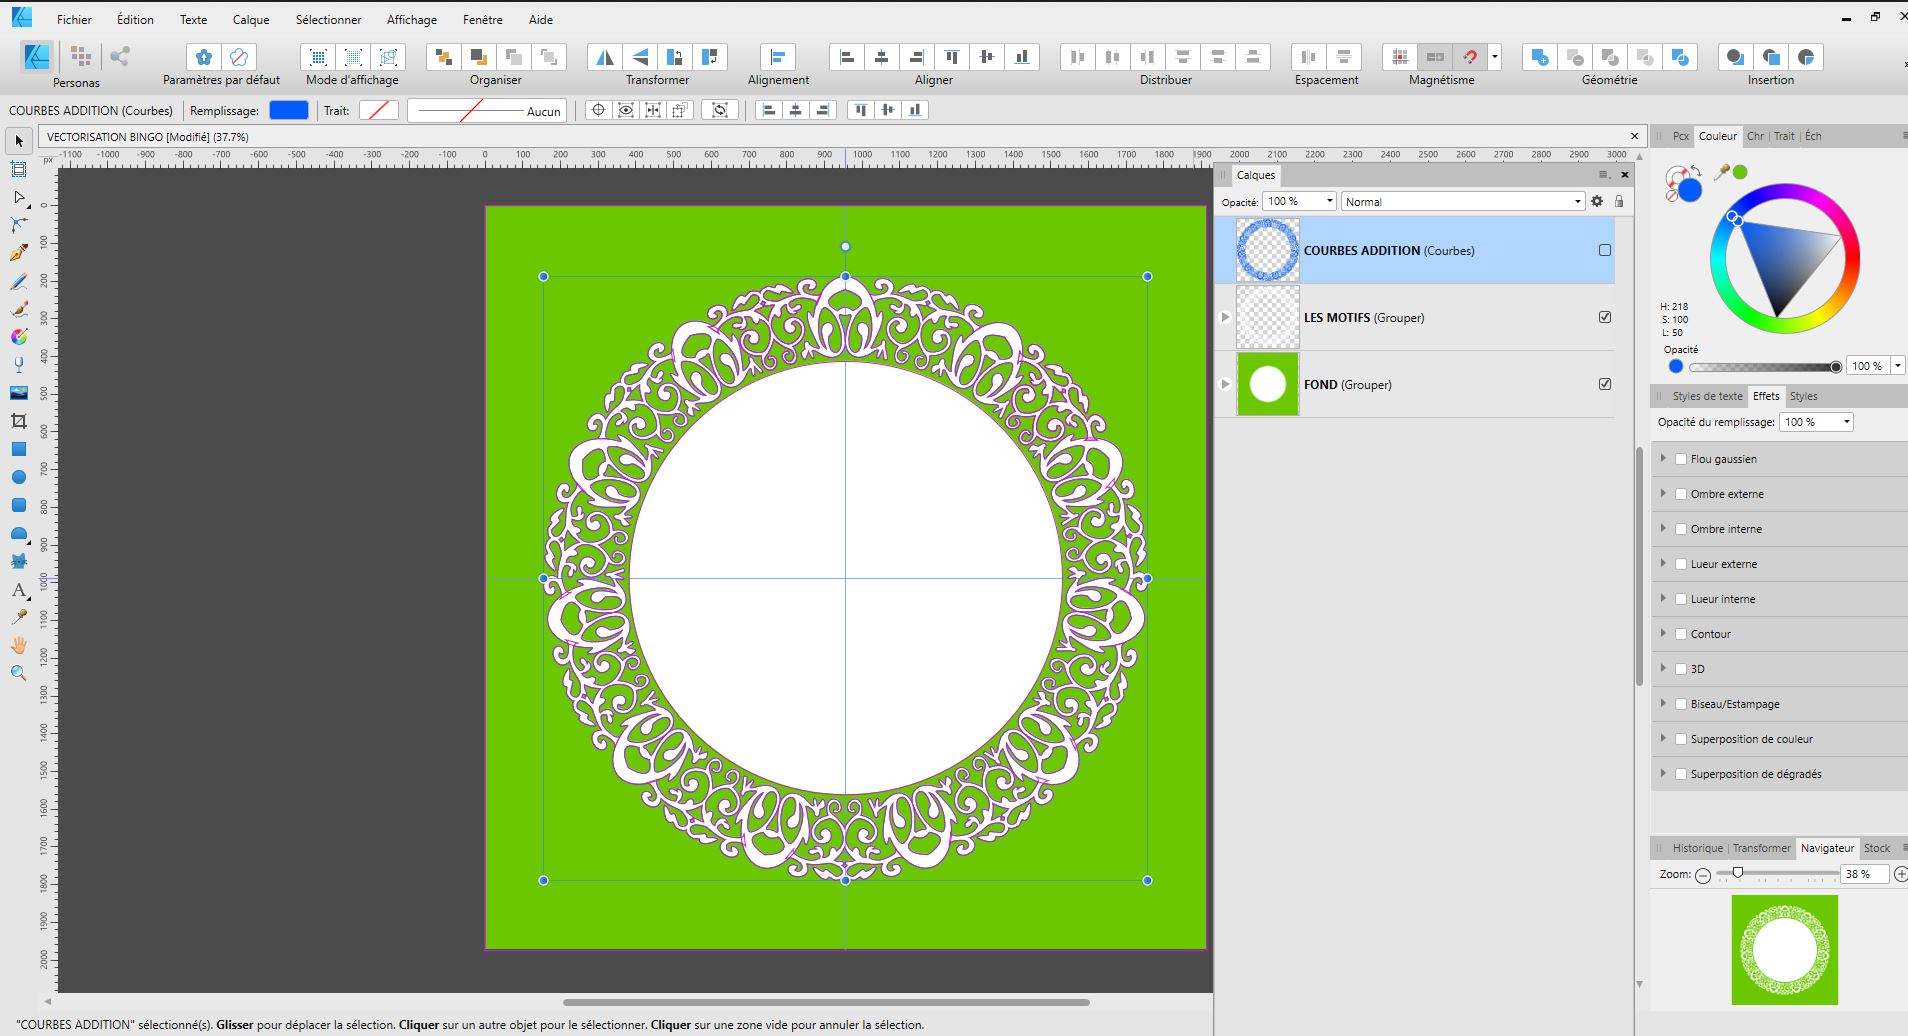Image resolution: width=1908 pixels, height=1036 pixels.
Task: Switch to the Transformer tab
Action: click(x=1761, y=848)
